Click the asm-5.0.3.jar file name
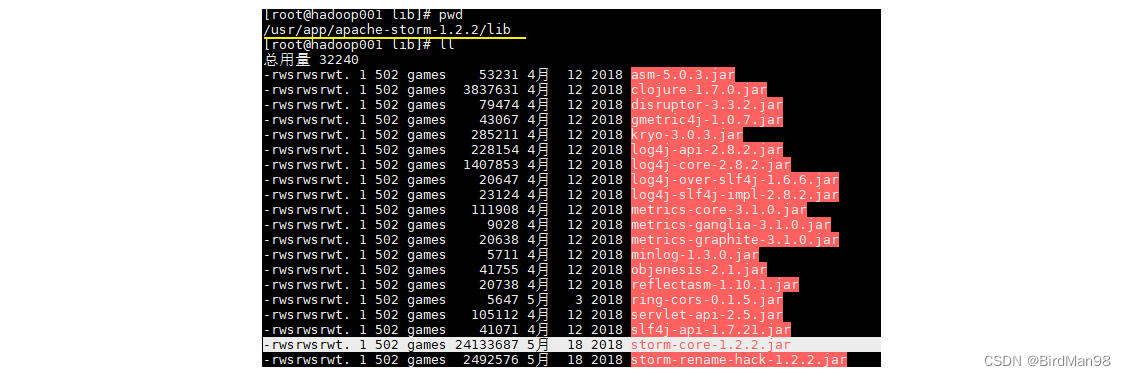 click(x=682, y=75)
